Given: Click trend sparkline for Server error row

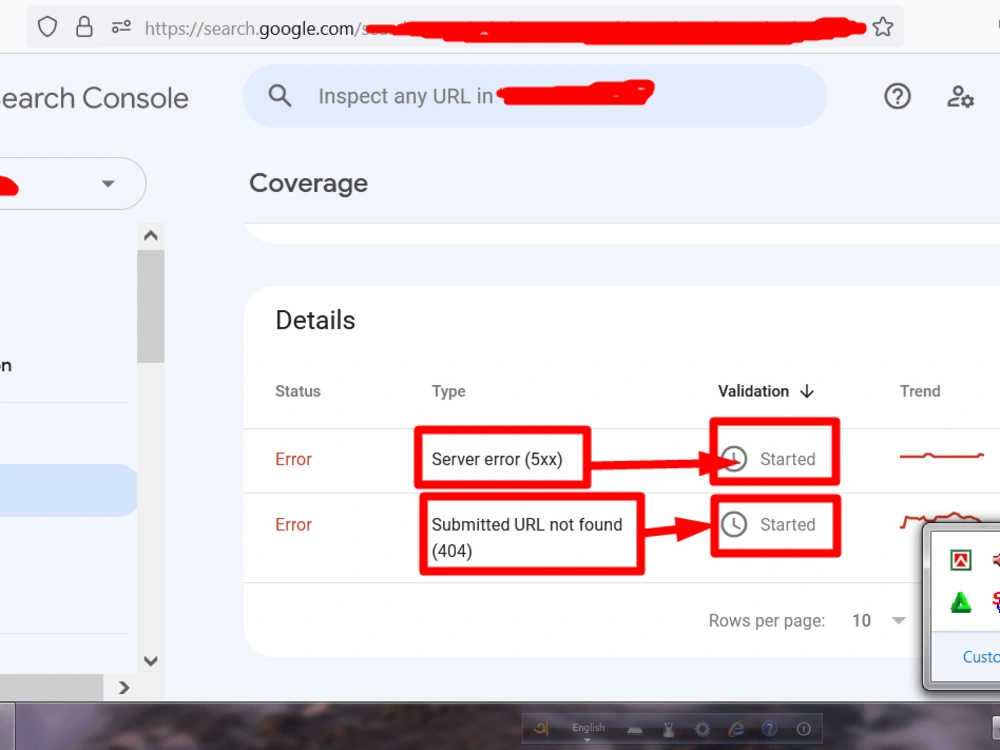Looking at the screenshot, I should pos(941,455).
